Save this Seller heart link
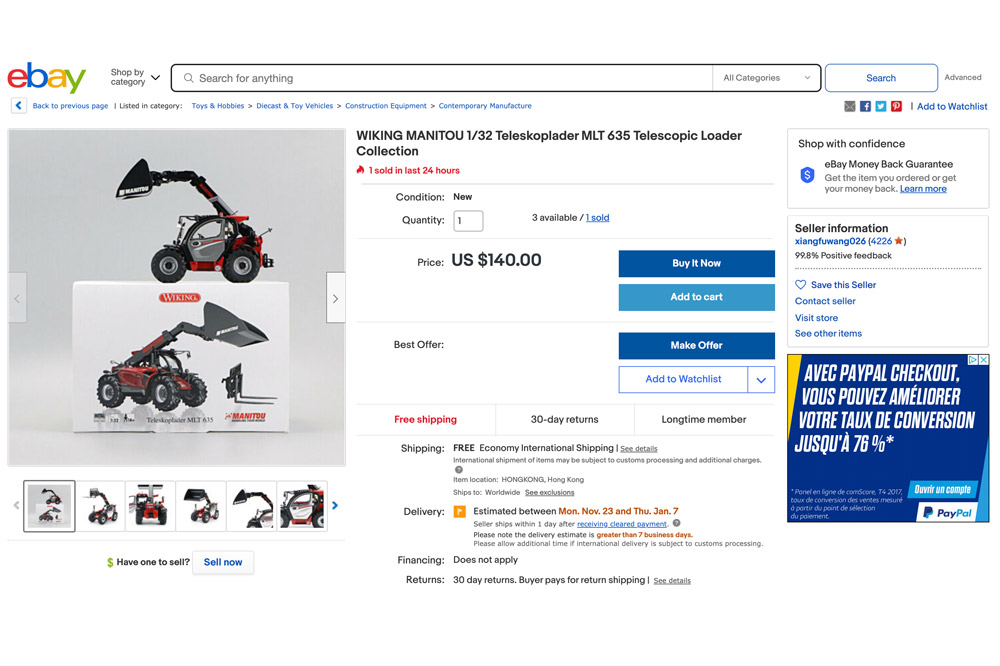 (x=835, y=285)
